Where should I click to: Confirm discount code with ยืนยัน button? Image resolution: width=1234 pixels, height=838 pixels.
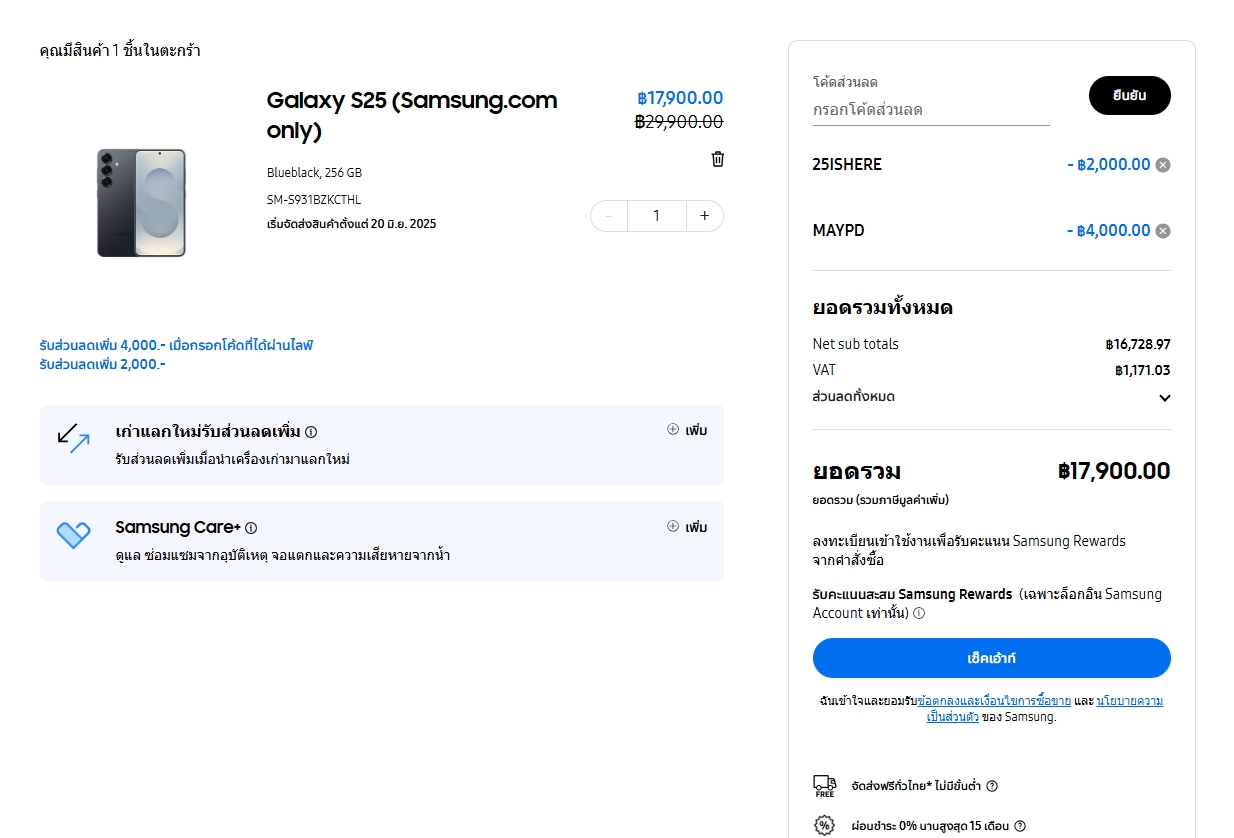[1130, 96]
